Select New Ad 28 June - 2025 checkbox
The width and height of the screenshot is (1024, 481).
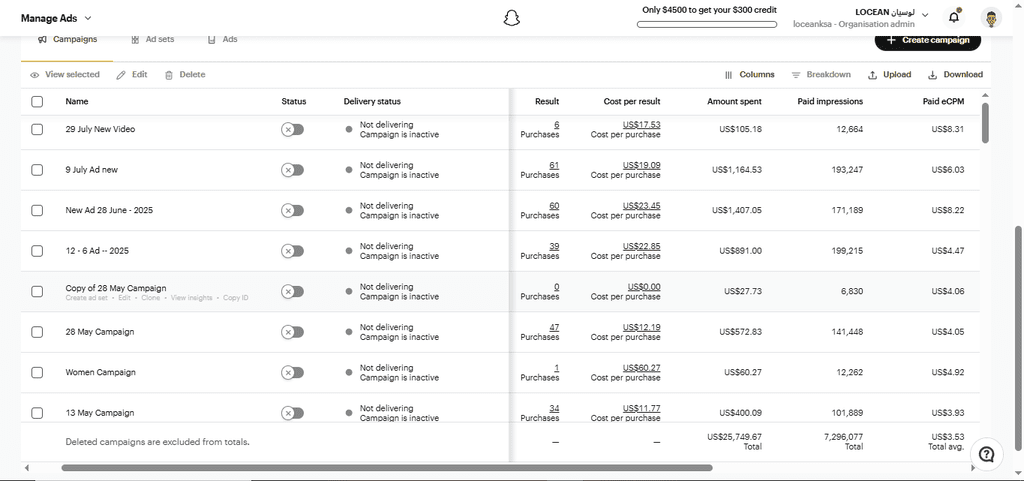click(37, 210)
